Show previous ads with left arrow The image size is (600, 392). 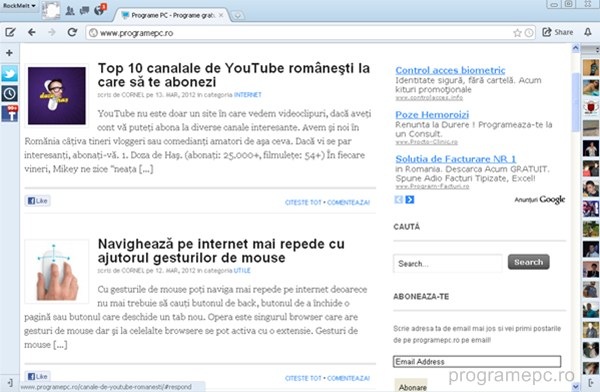(x=399, y=199)
